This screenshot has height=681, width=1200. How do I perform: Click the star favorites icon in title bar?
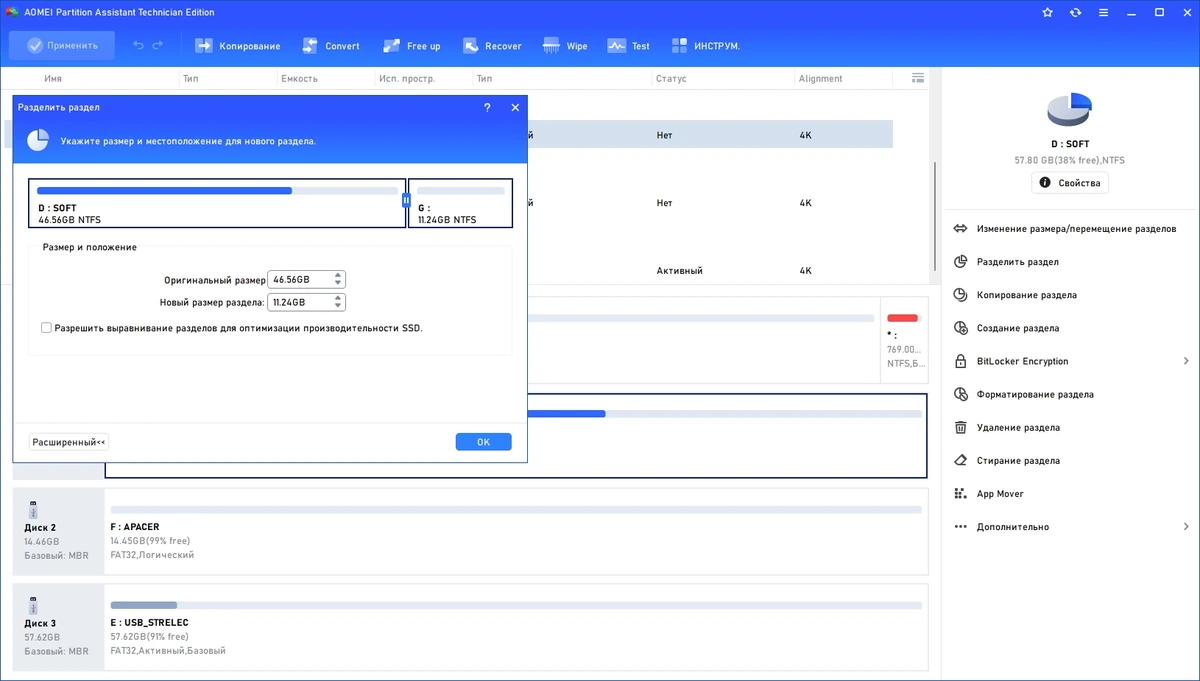(x=1047, y=13)
